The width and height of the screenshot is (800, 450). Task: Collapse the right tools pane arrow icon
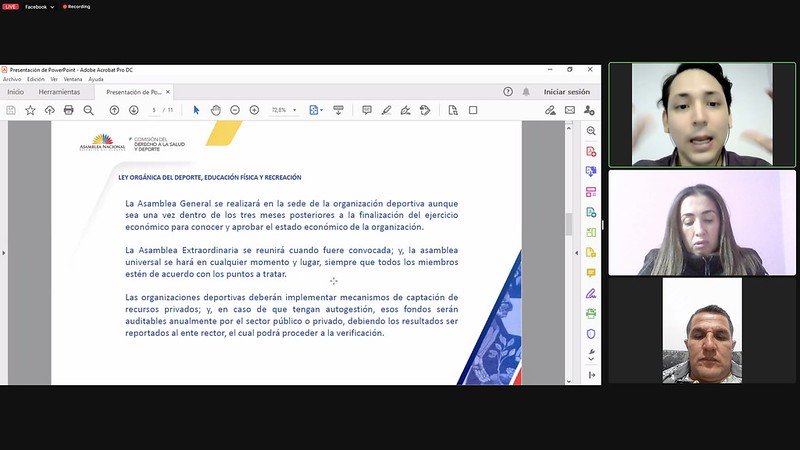(x=591, y=375)
